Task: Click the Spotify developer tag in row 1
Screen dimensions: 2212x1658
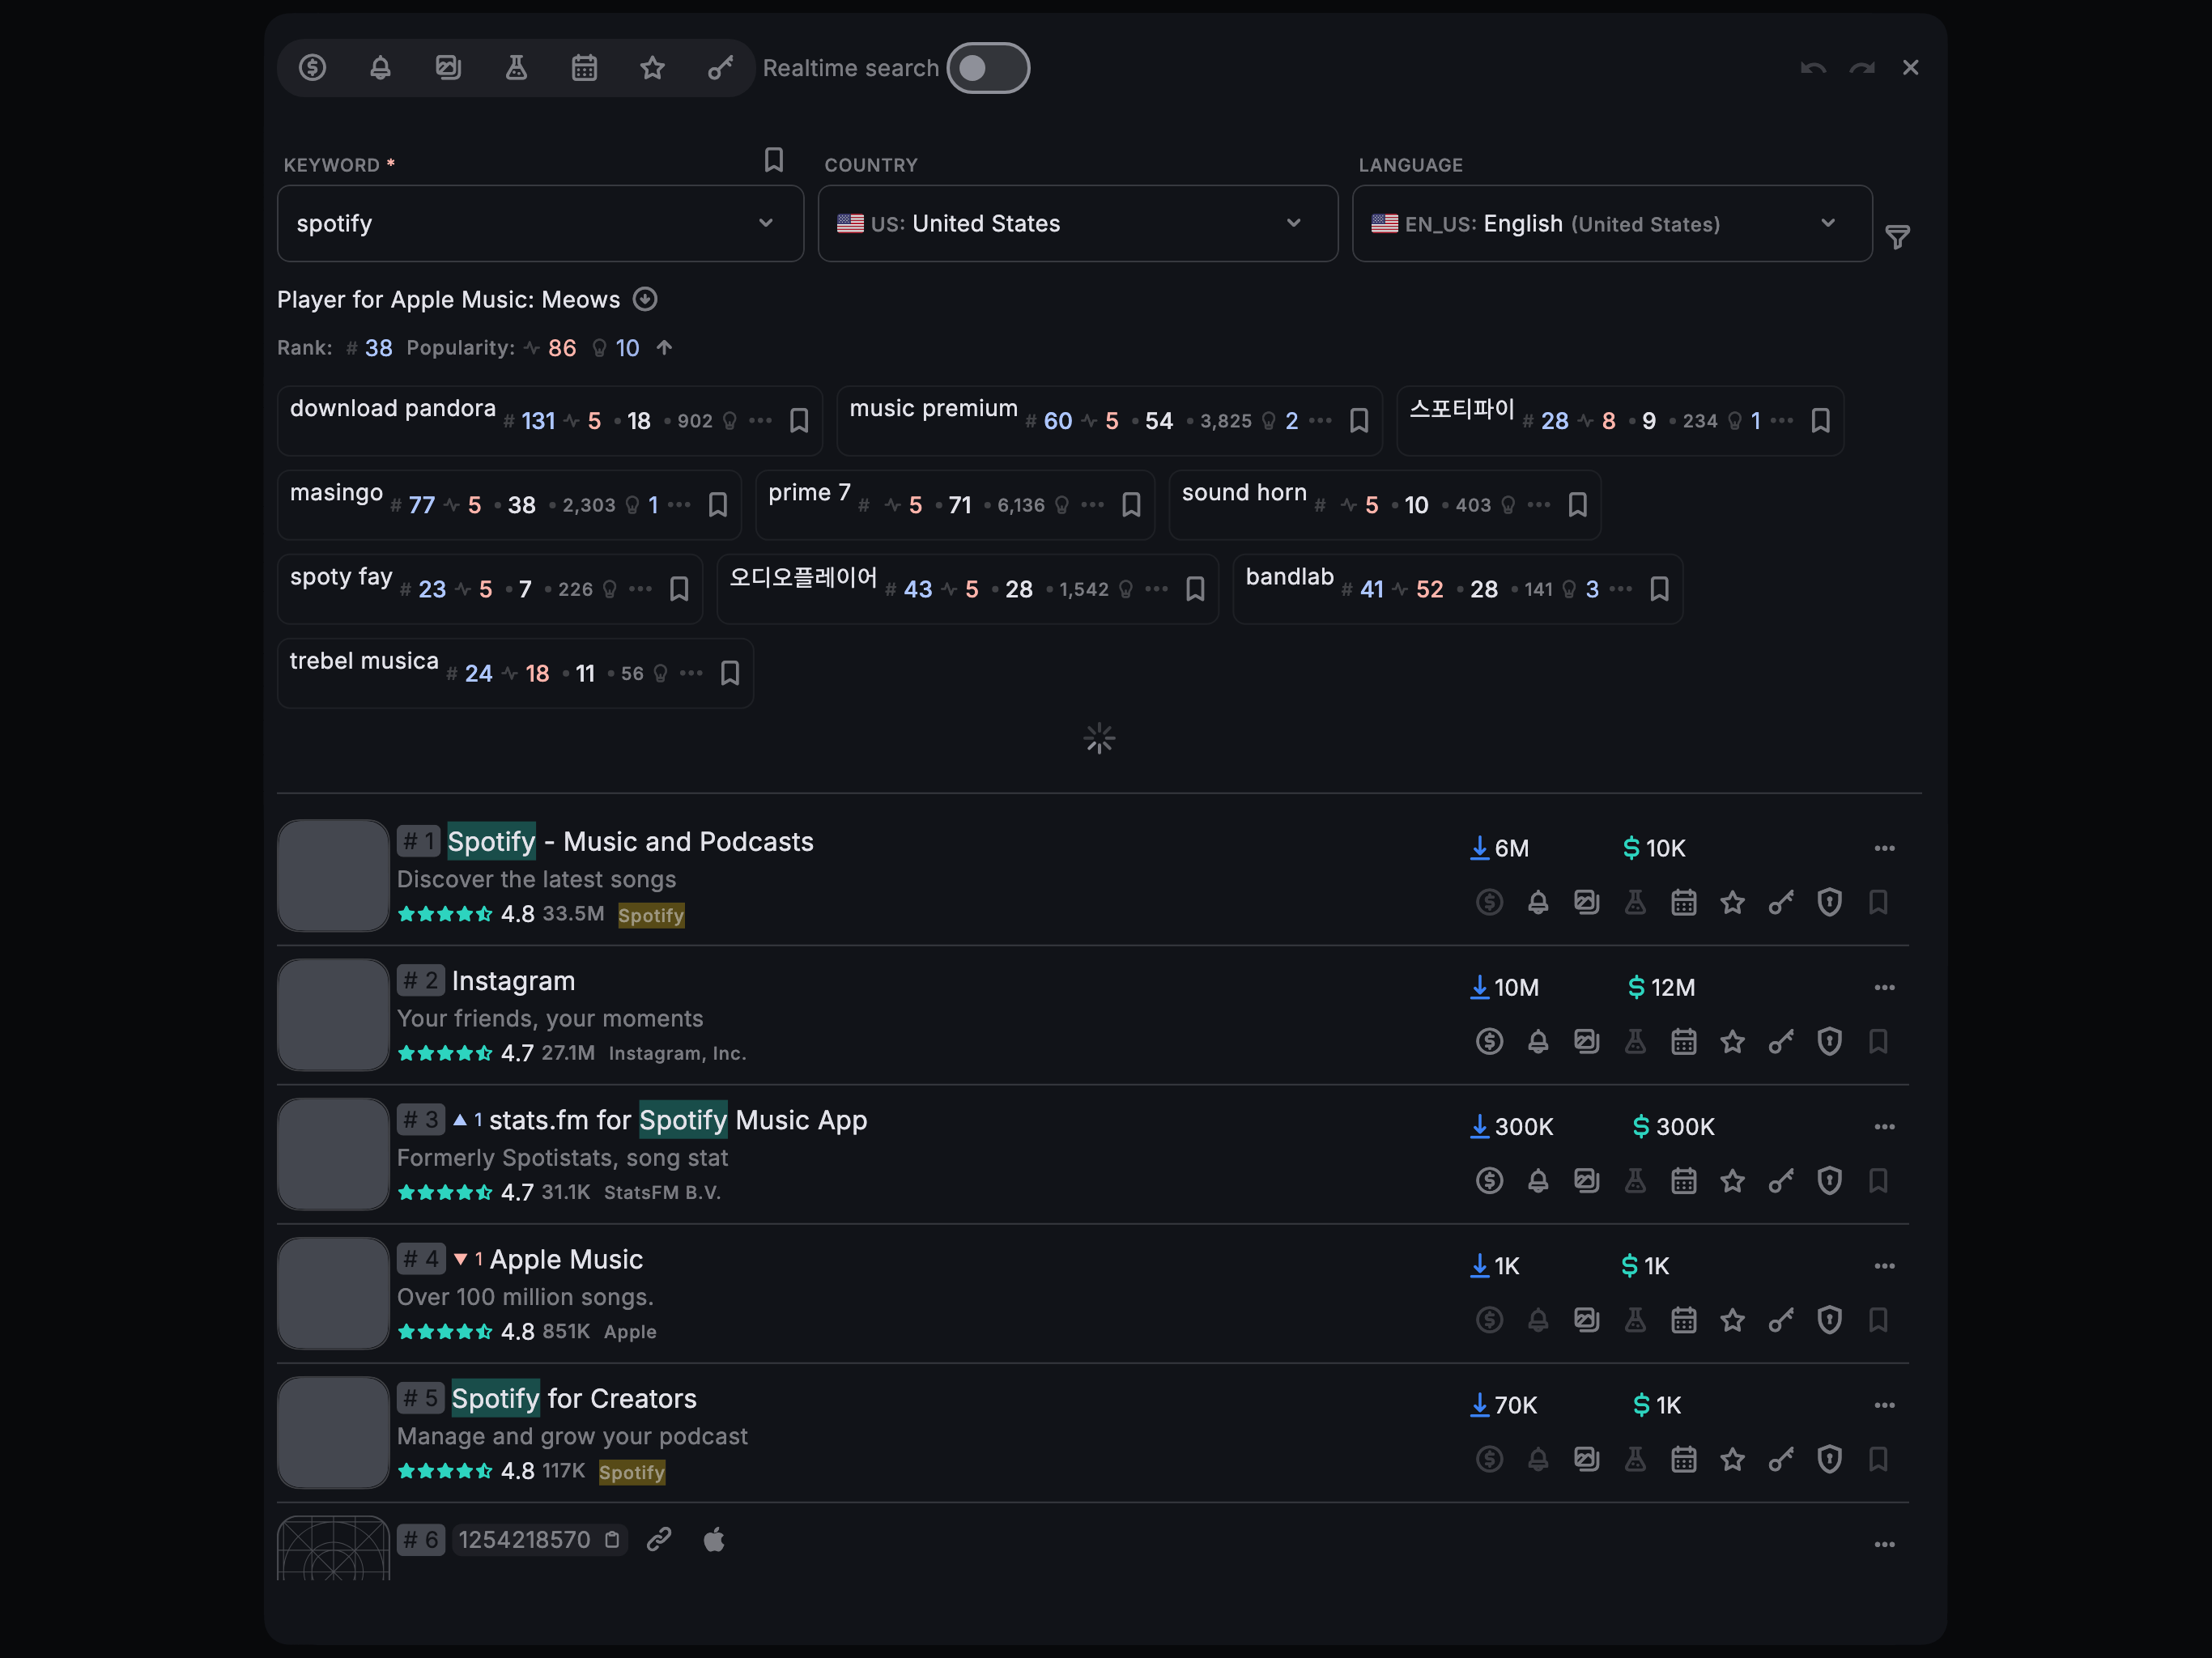Action: coord(651,914)
